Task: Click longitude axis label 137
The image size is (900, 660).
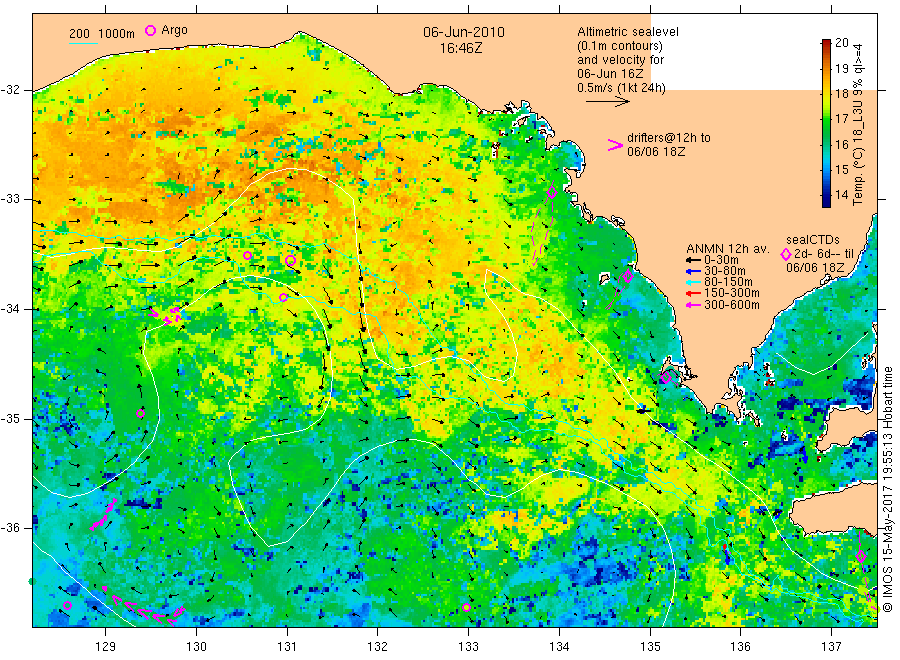Action: (832, 647)
